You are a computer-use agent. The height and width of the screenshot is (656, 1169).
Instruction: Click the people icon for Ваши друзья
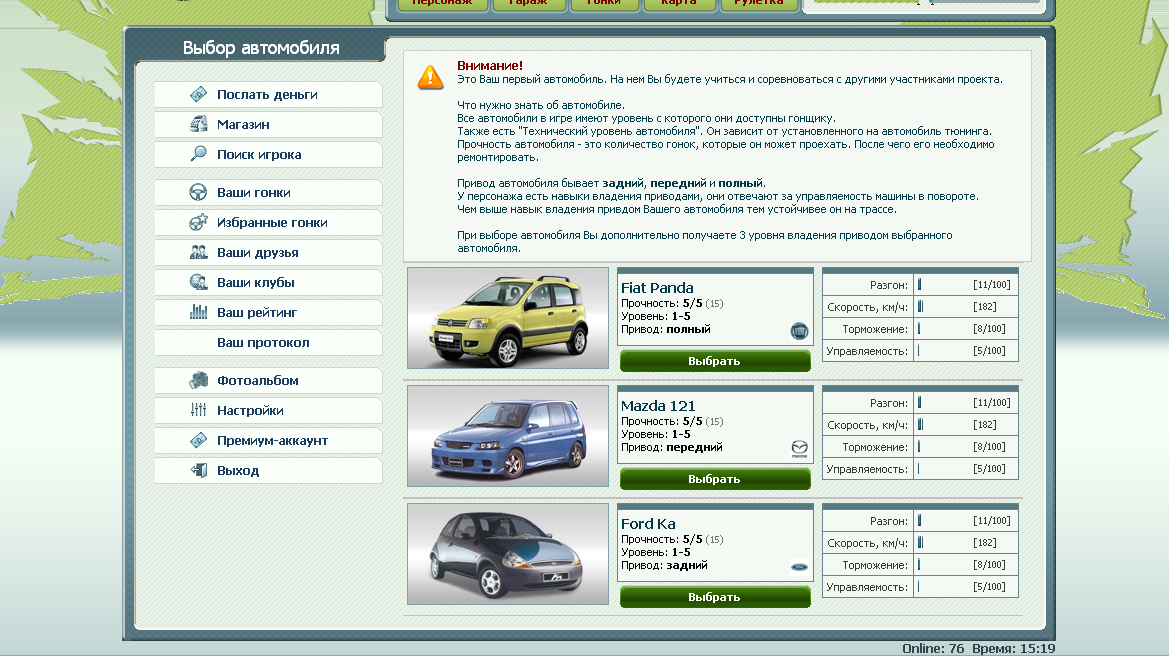198,253
